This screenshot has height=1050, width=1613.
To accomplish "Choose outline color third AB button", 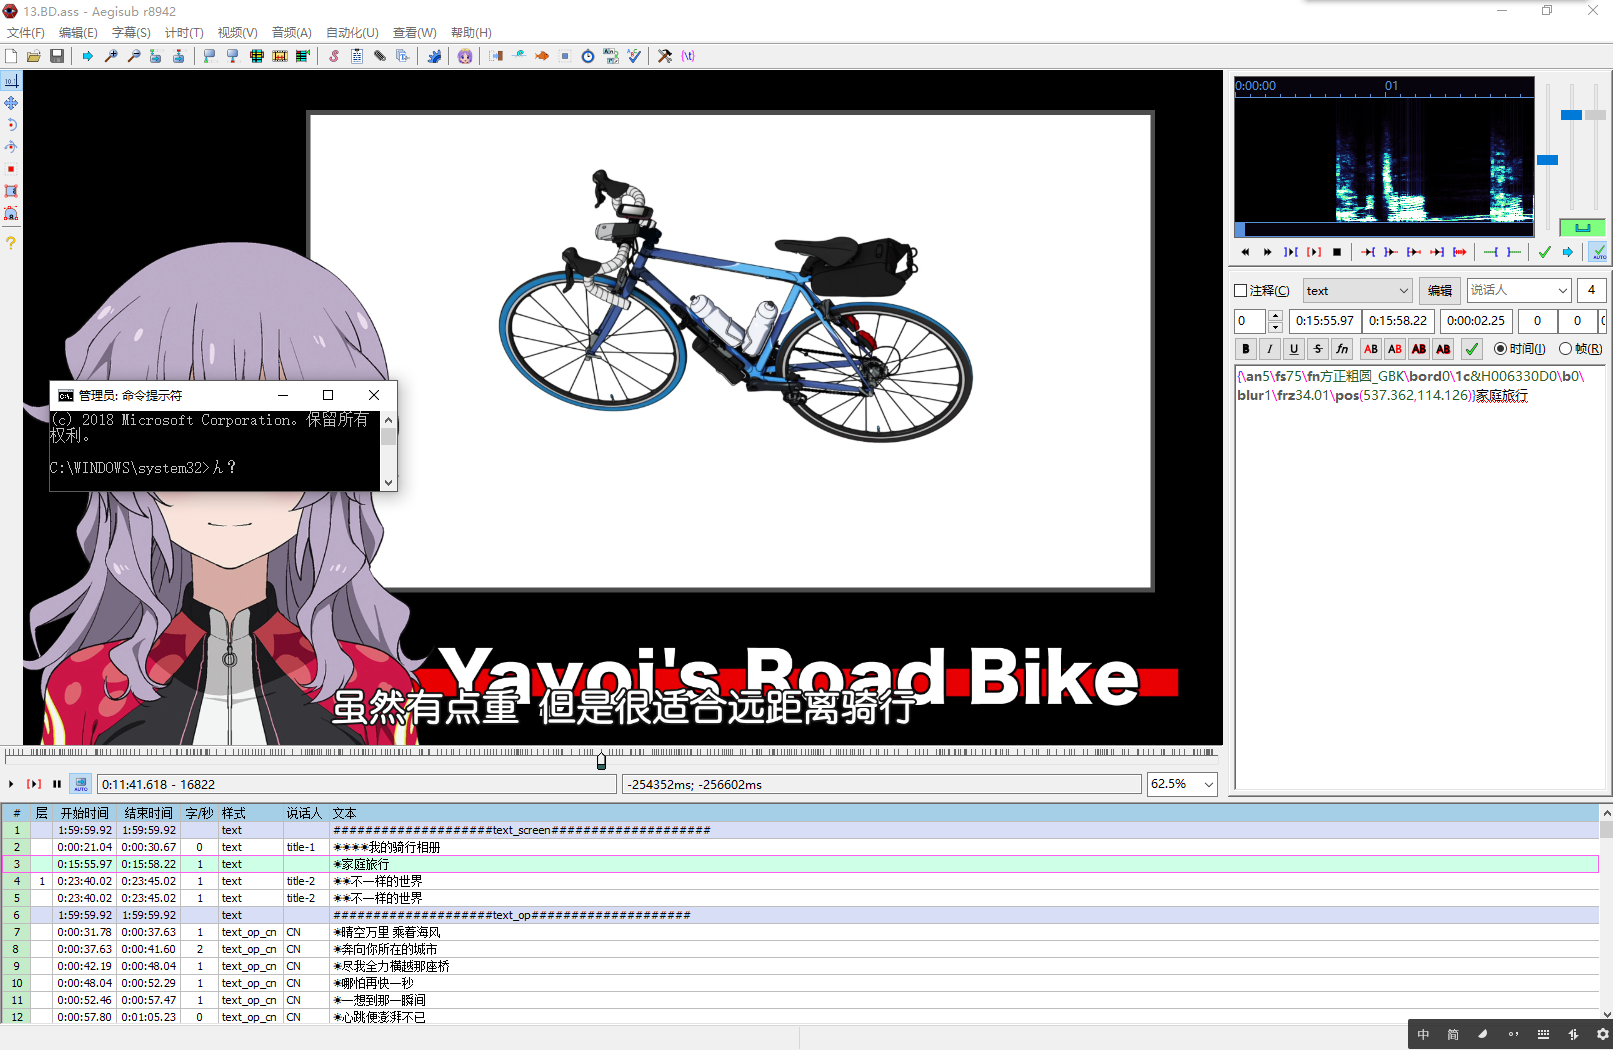I will tap(1419, 349).
